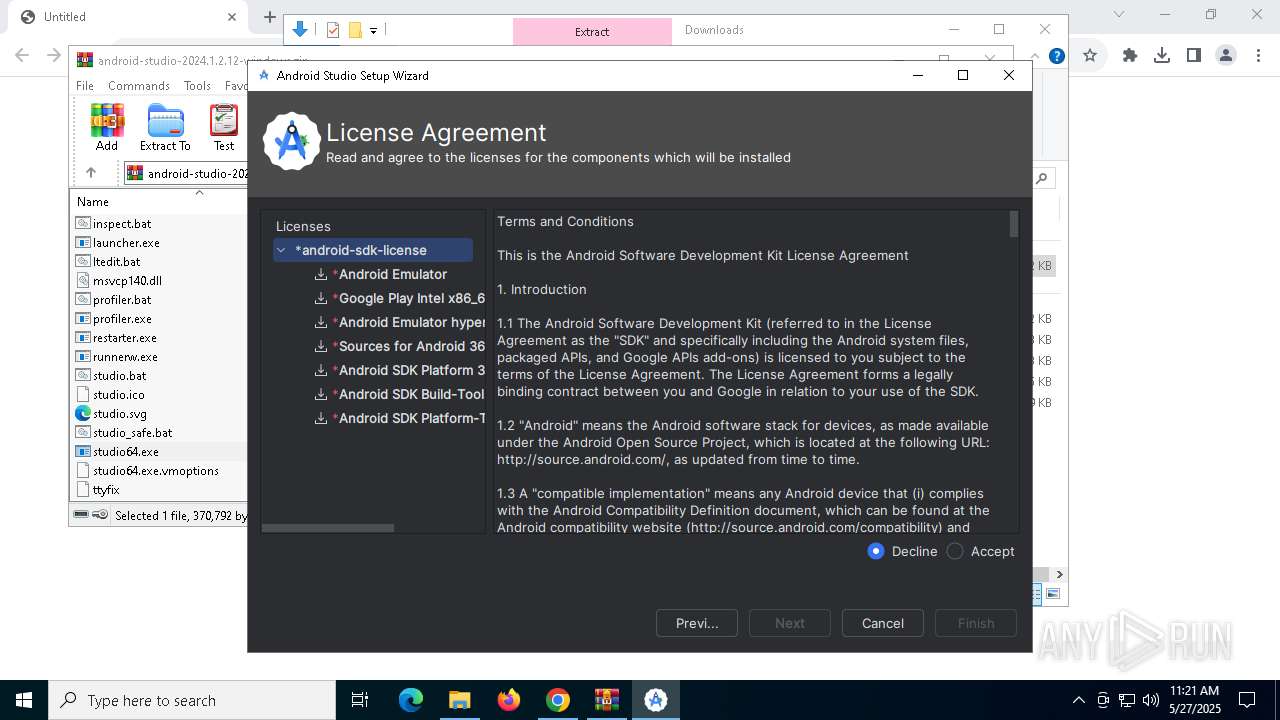Viewport: 1280px width, 720px height.
Task: Select the android-sdk-license license entry
Action: pos(373,250)
